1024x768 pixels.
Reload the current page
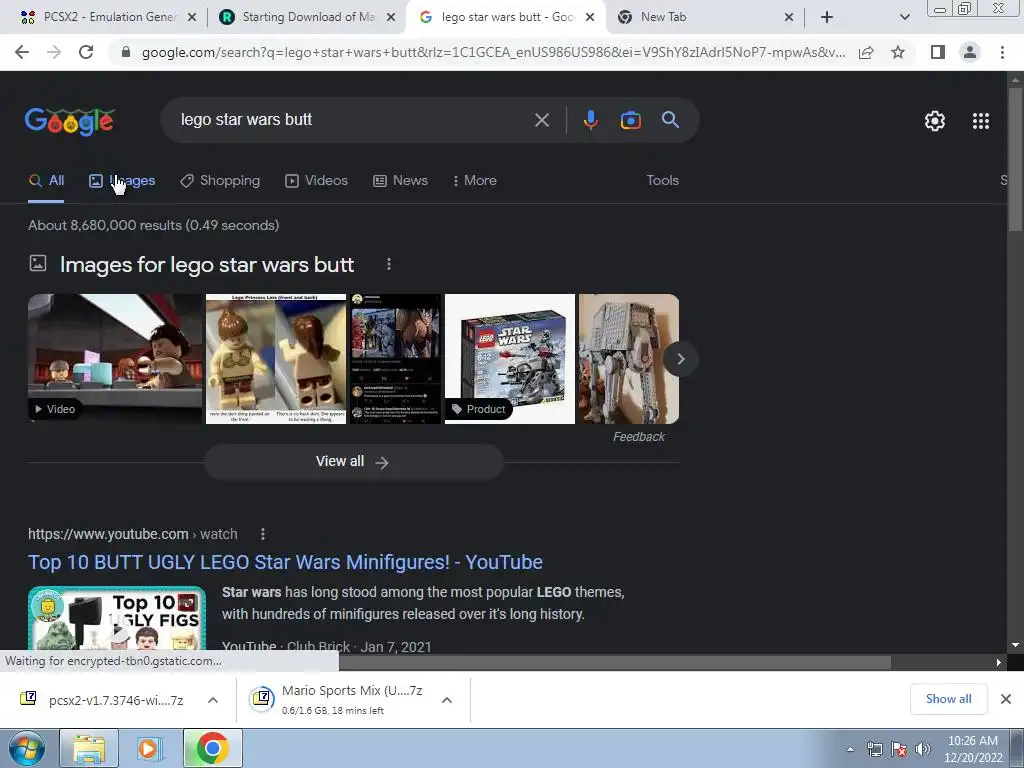86,52
